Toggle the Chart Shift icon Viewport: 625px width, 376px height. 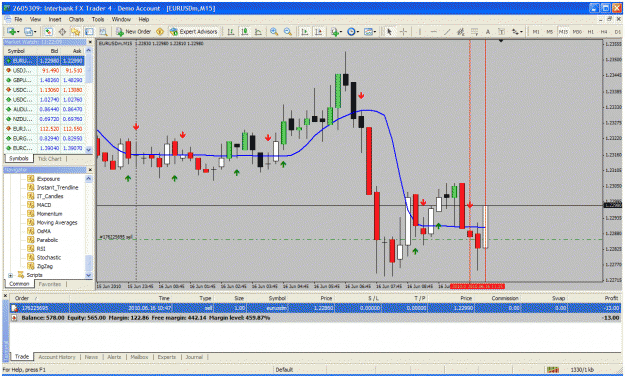pyautogui.click(x=318, y=31)
